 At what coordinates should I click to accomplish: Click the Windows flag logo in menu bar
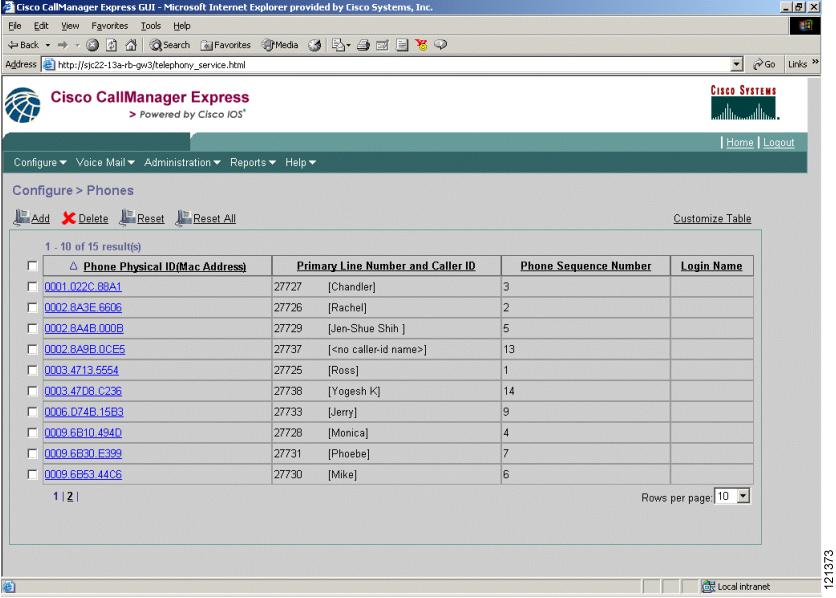pos(805,26)
